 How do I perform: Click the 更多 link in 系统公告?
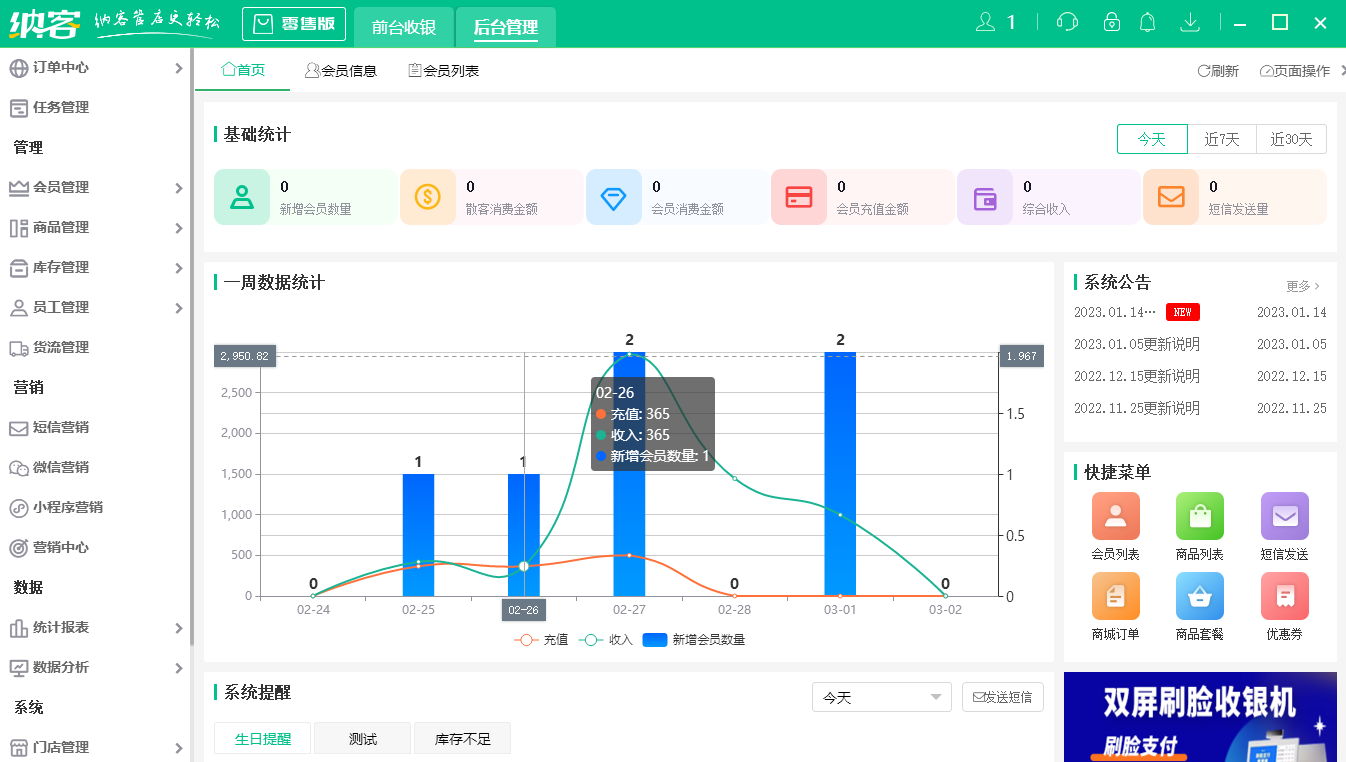(x=1300, y=285)
